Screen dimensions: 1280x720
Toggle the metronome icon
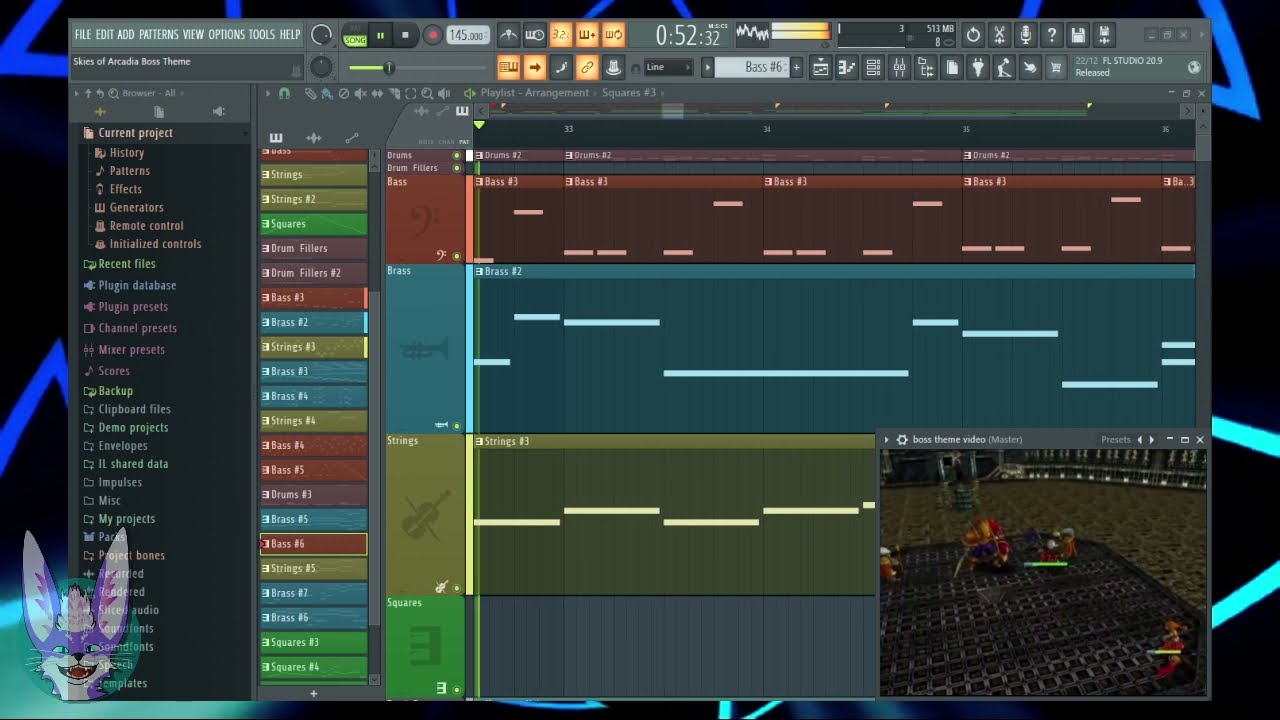pos(509,35)
